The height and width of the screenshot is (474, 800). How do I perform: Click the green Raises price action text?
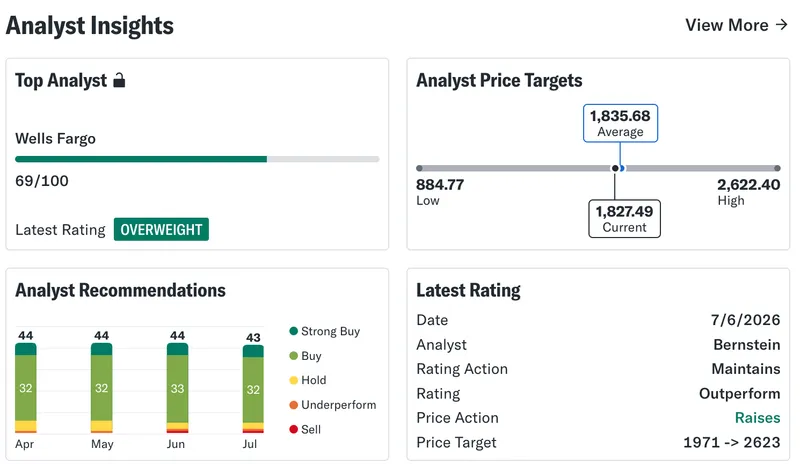tap(757, 418)
